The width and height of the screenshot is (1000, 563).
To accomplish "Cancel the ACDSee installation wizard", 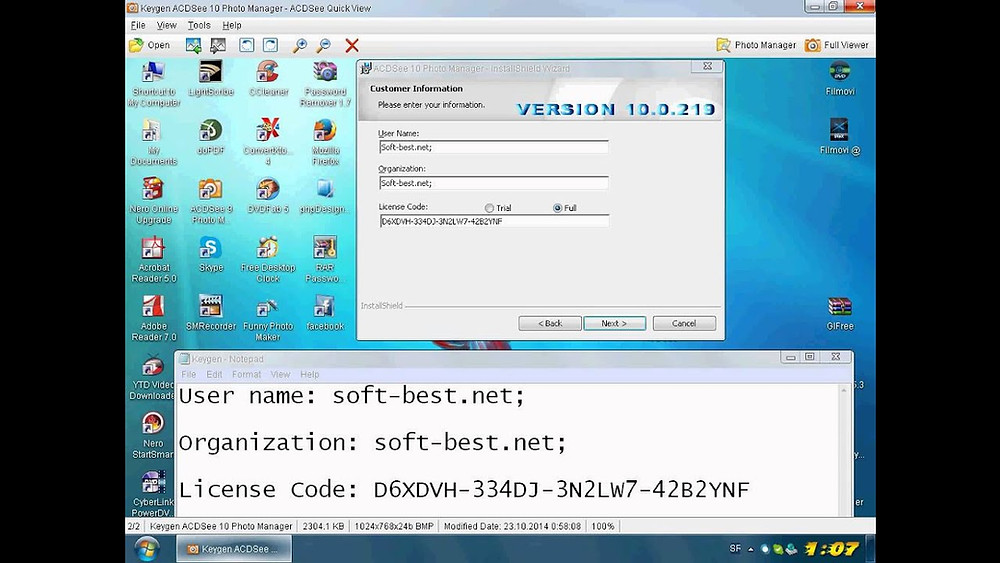I will (684, 323).
